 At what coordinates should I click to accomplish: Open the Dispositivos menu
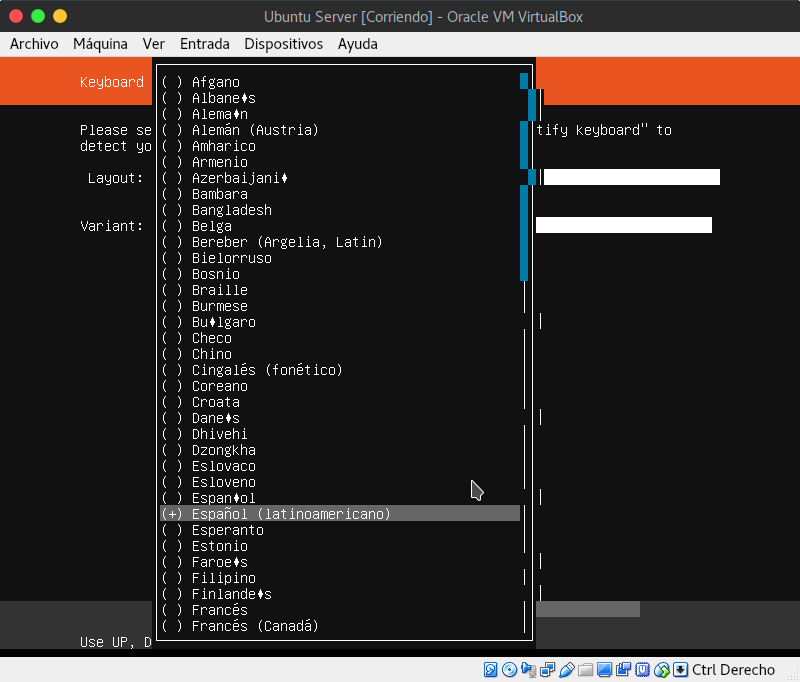tap(281, 44)
